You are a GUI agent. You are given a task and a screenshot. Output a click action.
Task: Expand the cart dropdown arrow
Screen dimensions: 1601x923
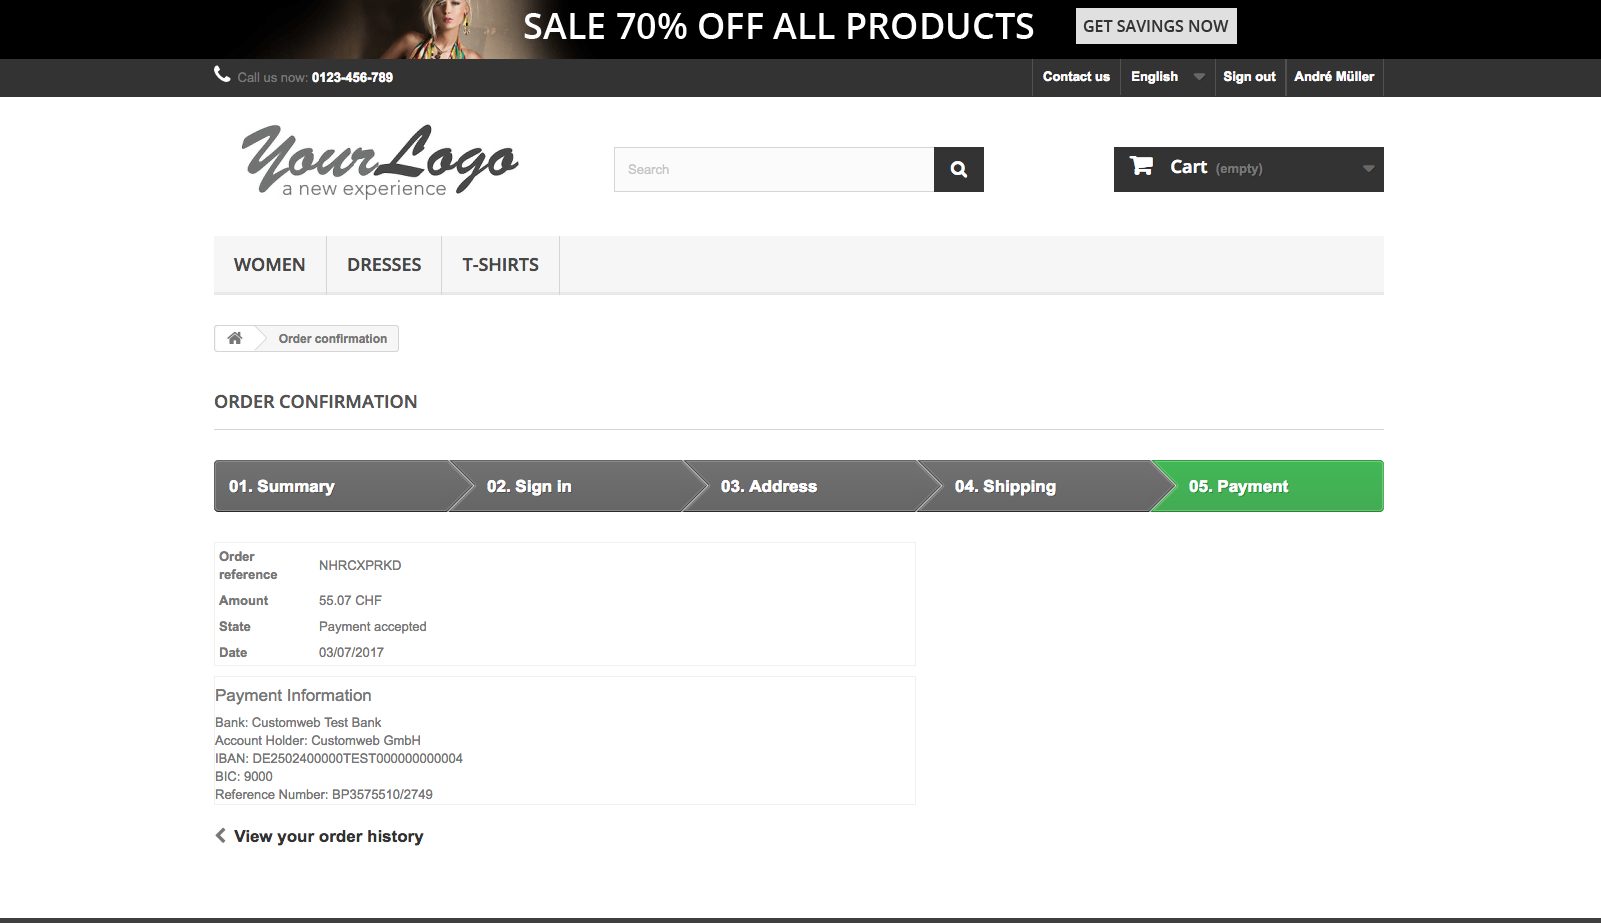pos(1367,169)
